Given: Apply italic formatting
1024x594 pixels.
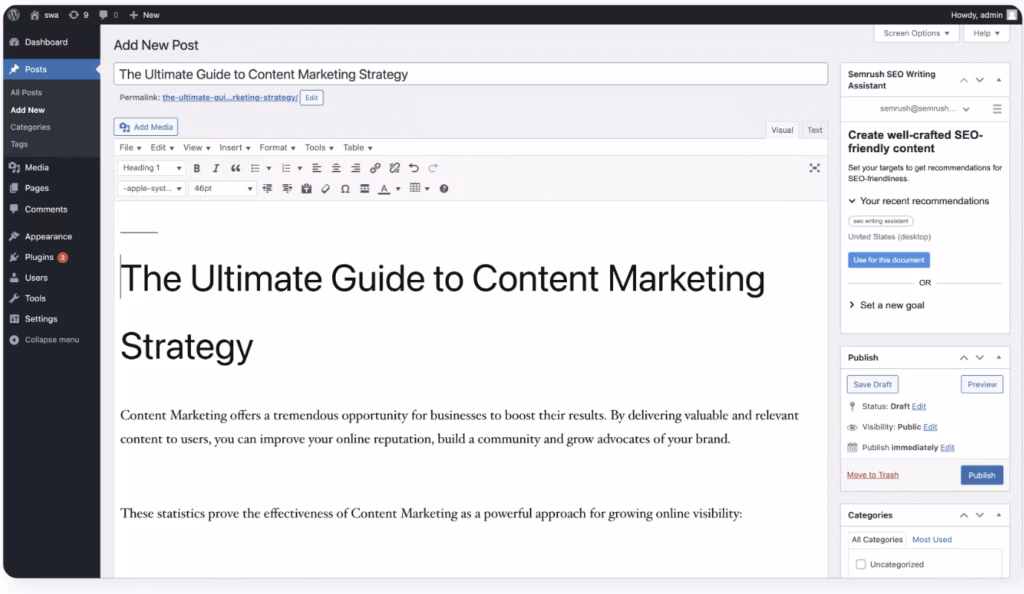Looking at the screenshot, I should 216,168.
